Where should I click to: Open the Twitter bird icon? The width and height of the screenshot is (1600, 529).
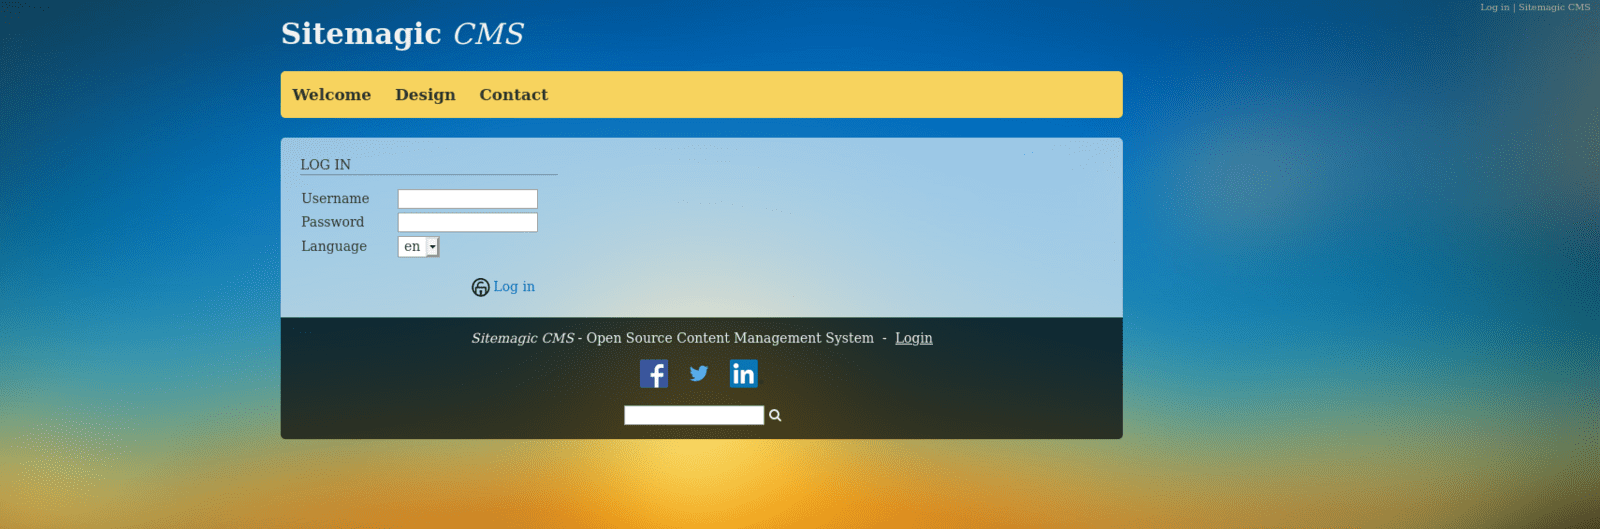tap(699, 374)
